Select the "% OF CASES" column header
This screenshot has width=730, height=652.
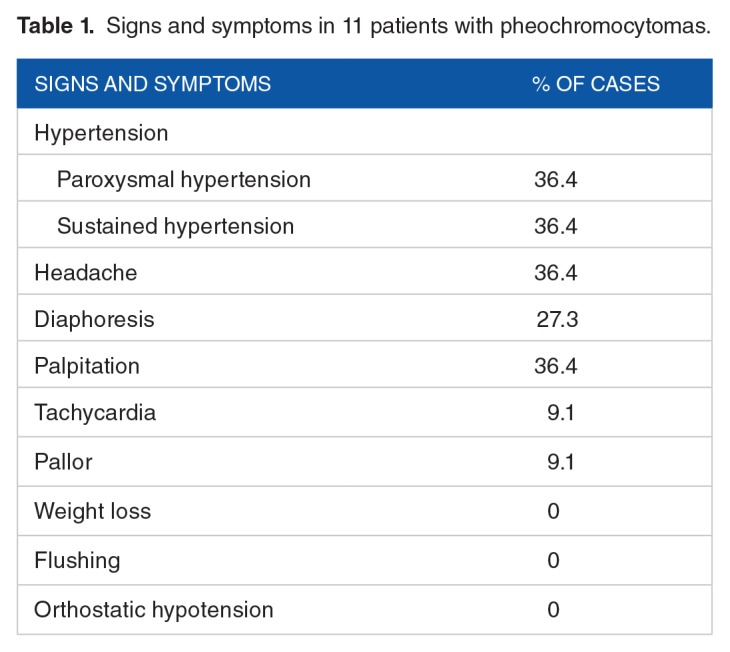click(x=595, y=84)
